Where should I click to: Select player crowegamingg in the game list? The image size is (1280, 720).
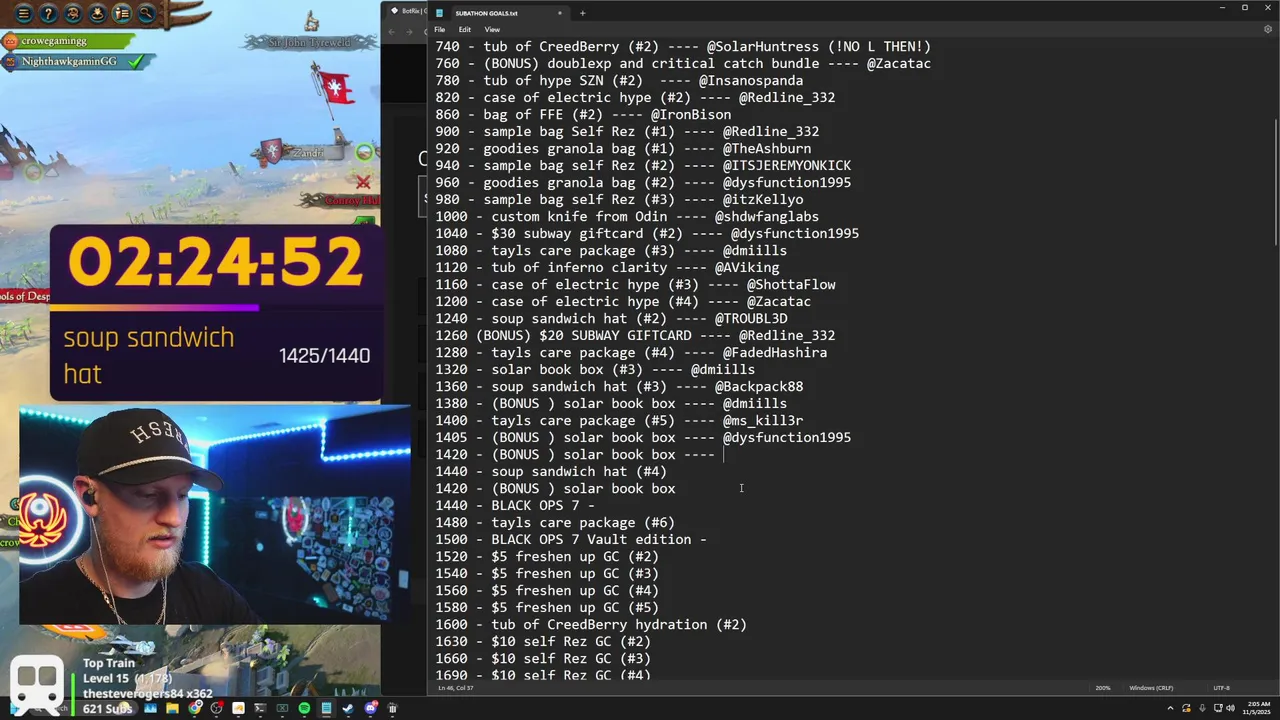pos(67,41)
